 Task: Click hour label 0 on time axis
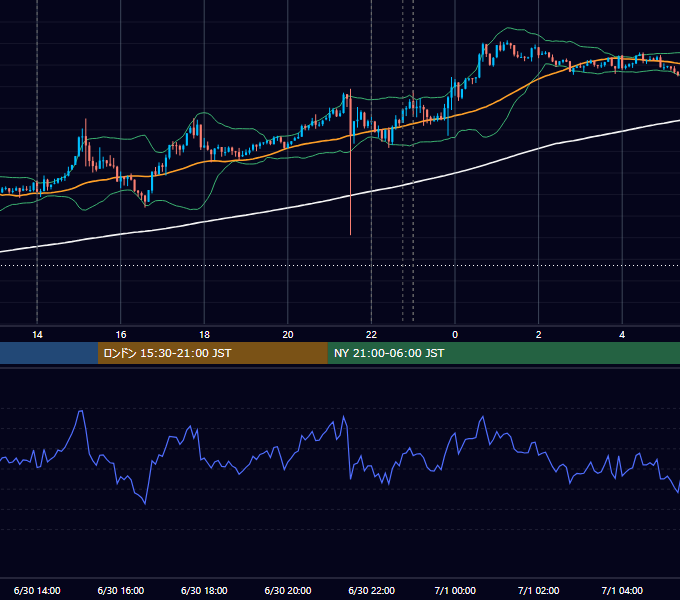(x=455, y=335)
